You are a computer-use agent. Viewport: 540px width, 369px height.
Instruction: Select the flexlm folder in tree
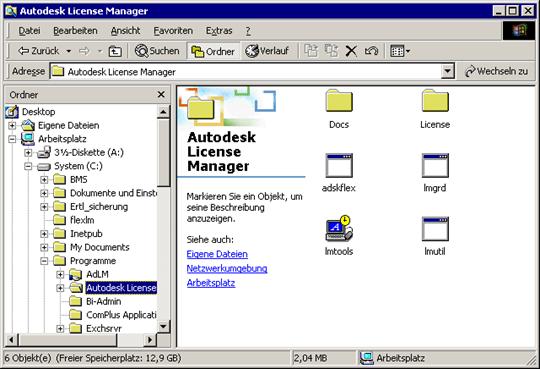82,220
